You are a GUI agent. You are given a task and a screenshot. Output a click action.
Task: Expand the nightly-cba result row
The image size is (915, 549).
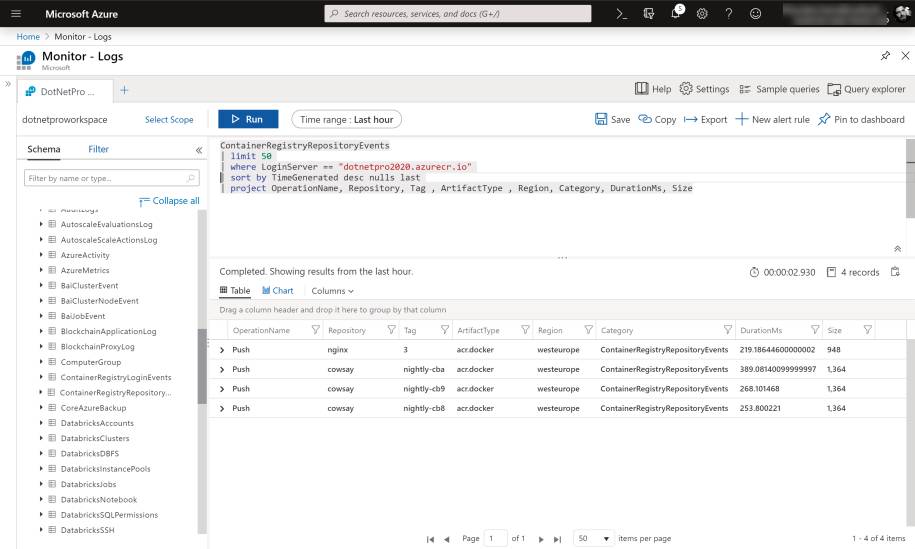tap(222, 369)
